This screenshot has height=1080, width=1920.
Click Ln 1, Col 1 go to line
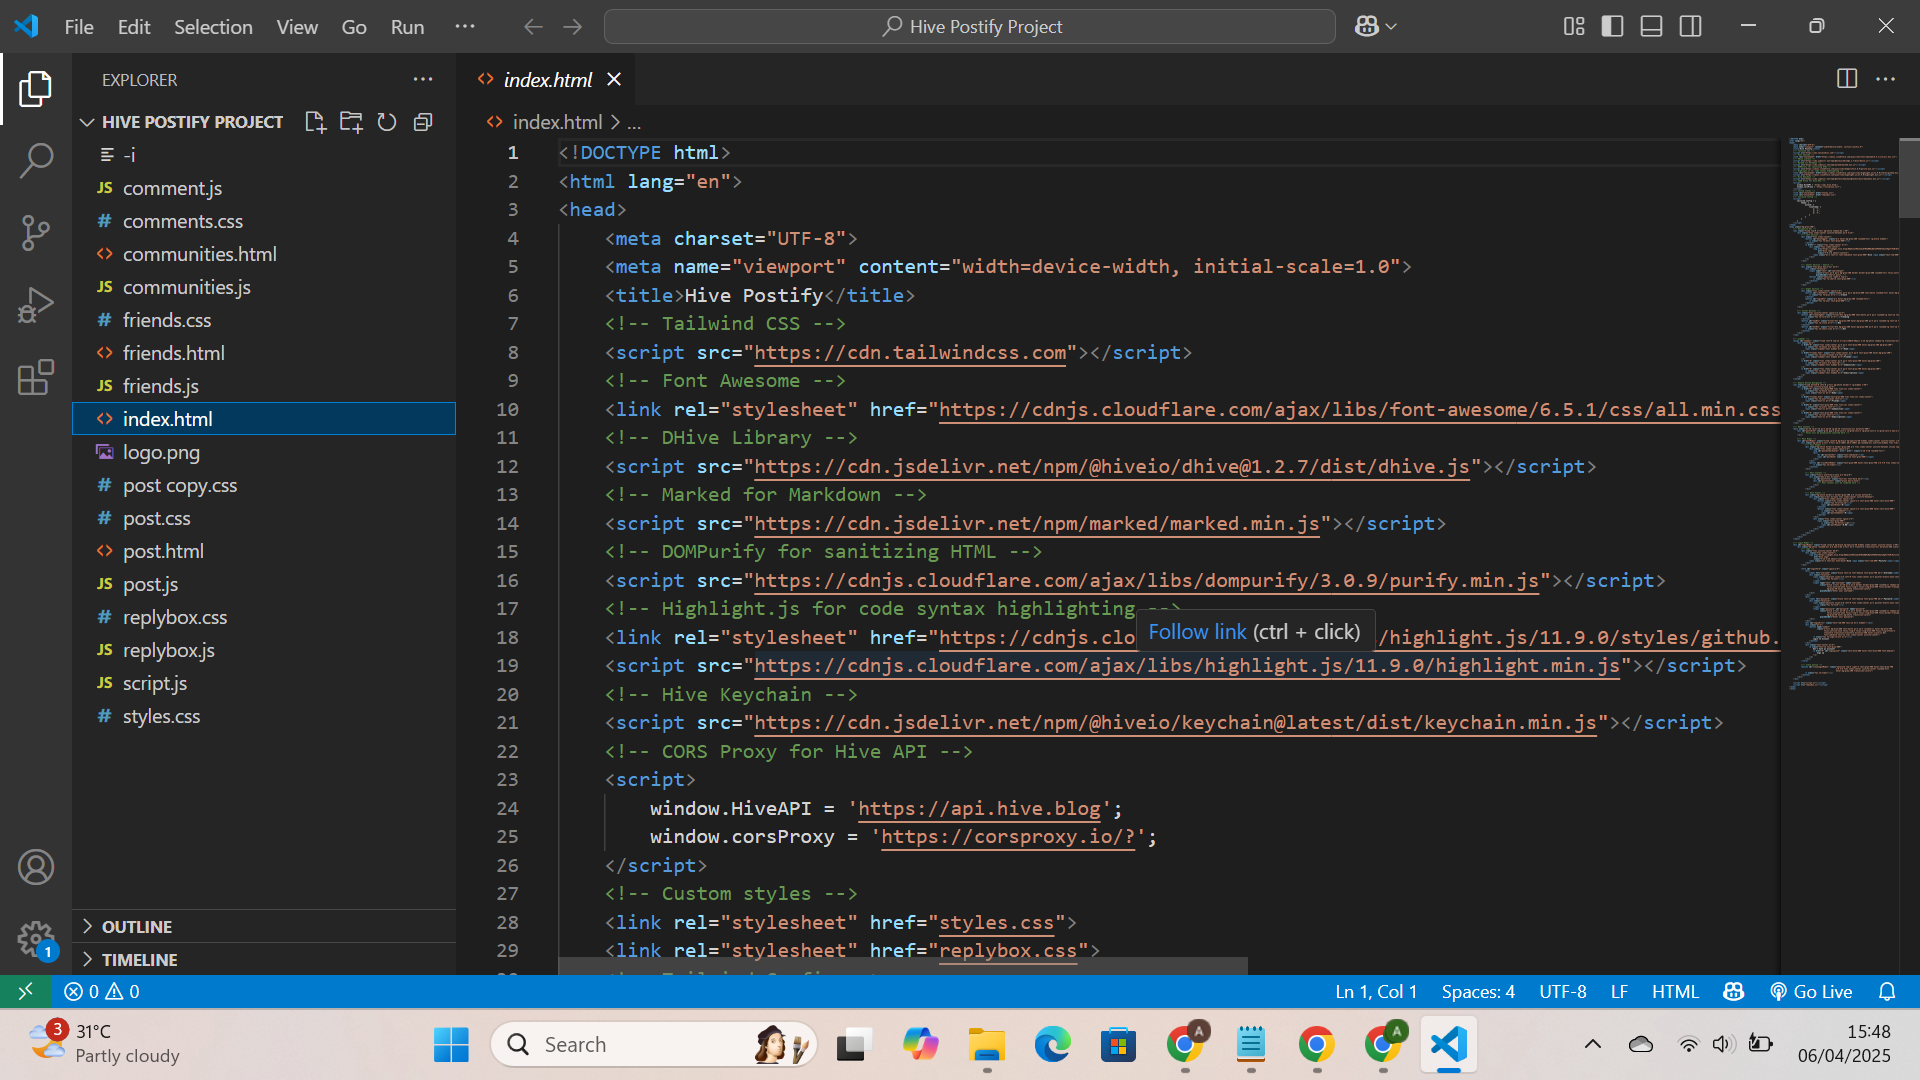[1376, 991]
